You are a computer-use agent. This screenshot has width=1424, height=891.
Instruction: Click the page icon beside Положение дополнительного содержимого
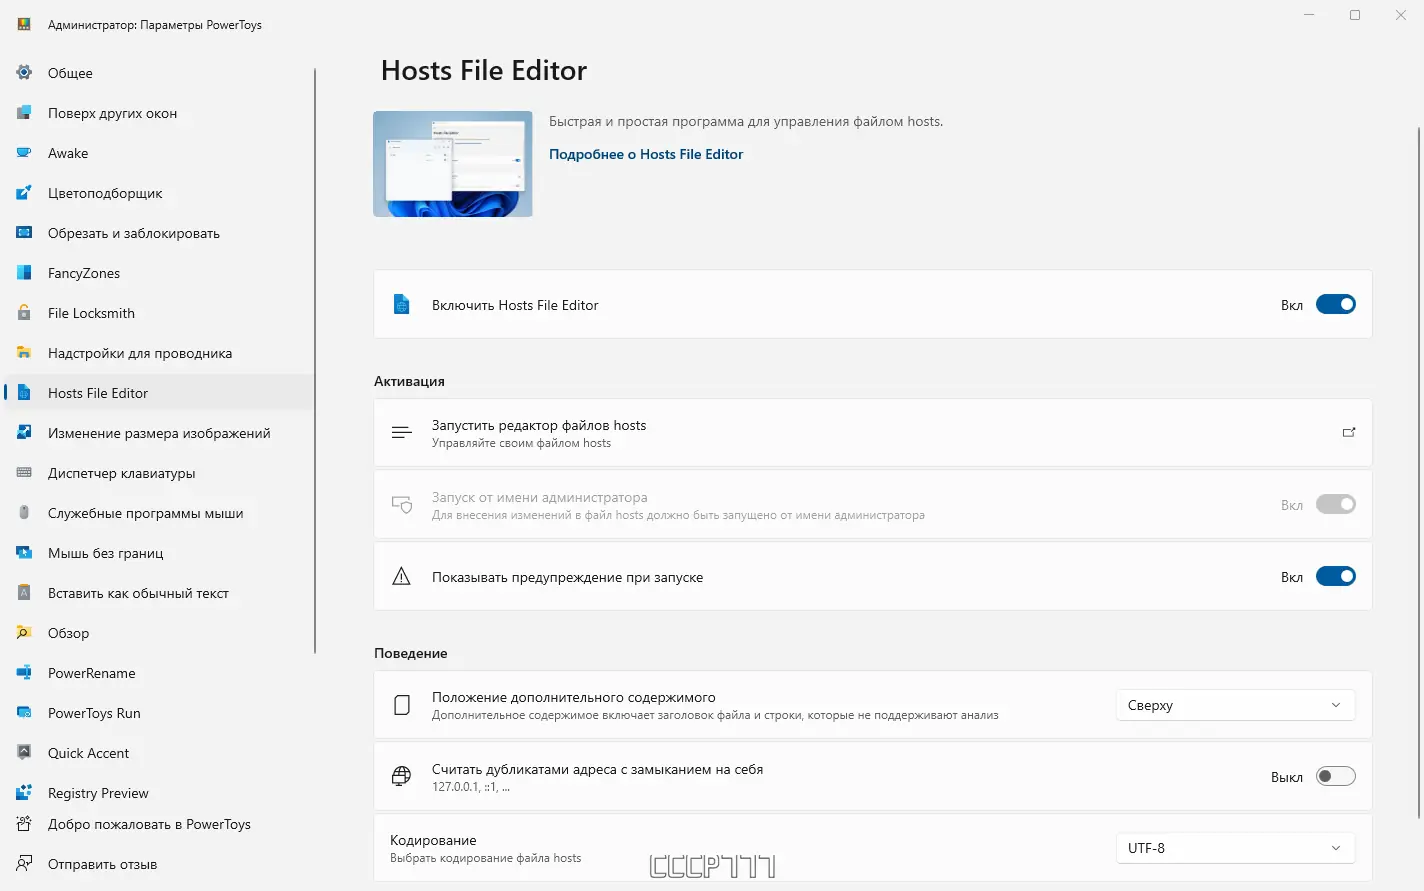pyautogui.click(x=401, y=705)
